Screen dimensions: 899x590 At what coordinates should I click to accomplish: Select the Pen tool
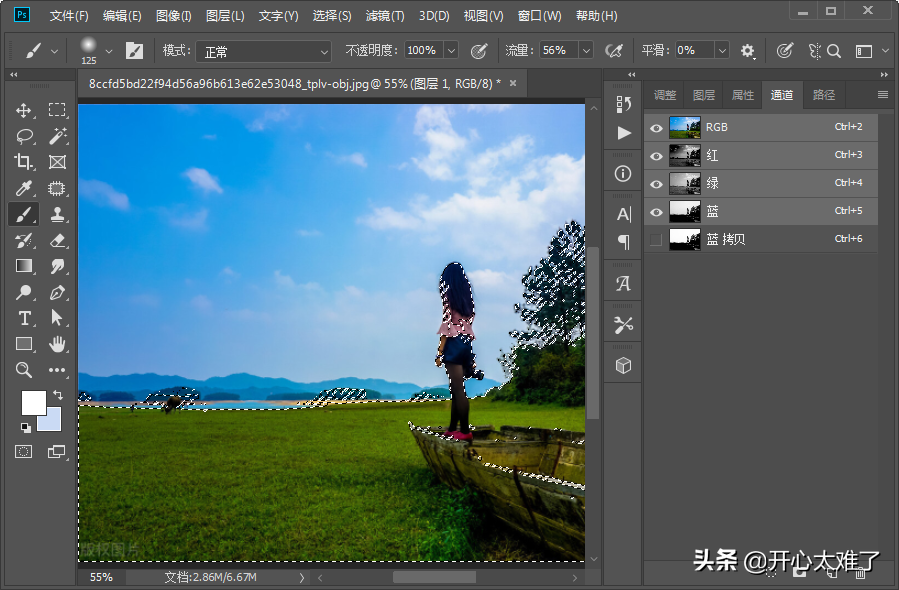pos(57,292)
